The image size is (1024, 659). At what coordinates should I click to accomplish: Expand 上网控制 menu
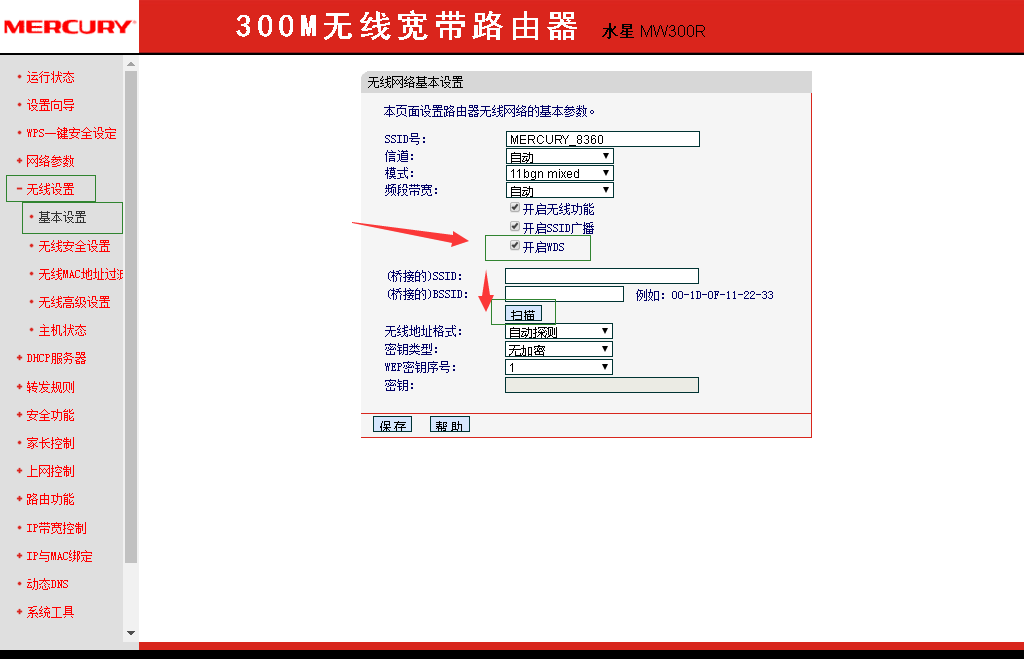tap(50, 472)
